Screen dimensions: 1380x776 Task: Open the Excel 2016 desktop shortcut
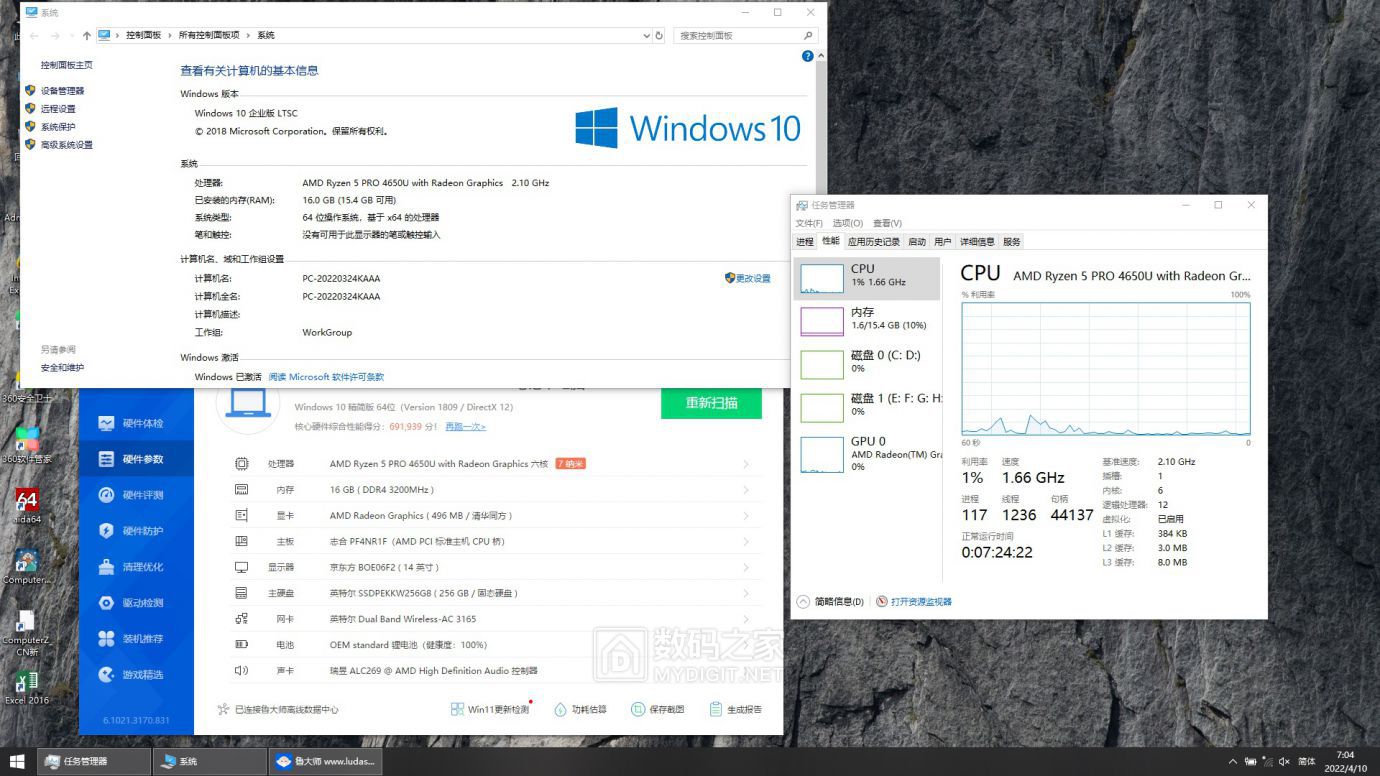(x=27, y=687)
